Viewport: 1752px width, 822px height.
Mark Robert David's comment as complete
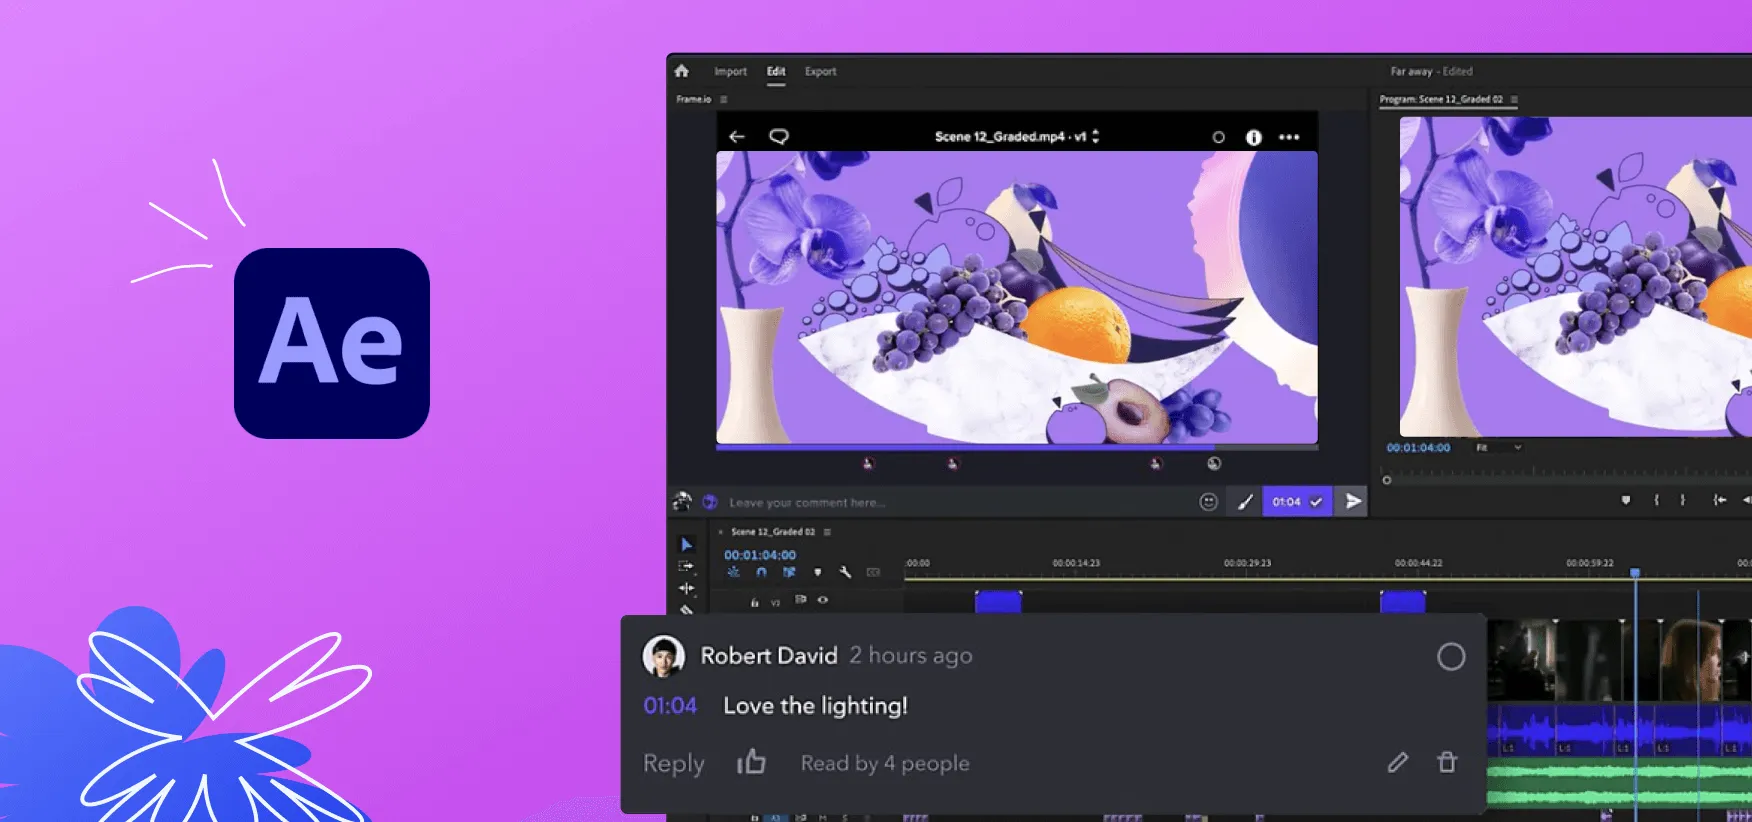(1451, 657)
